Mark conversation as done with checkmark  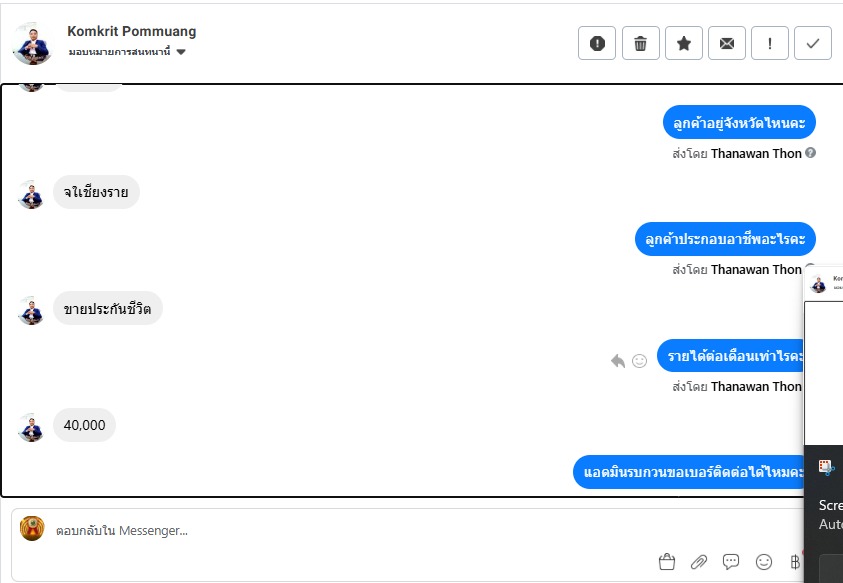pyautogui.click(x=813, y=43)
